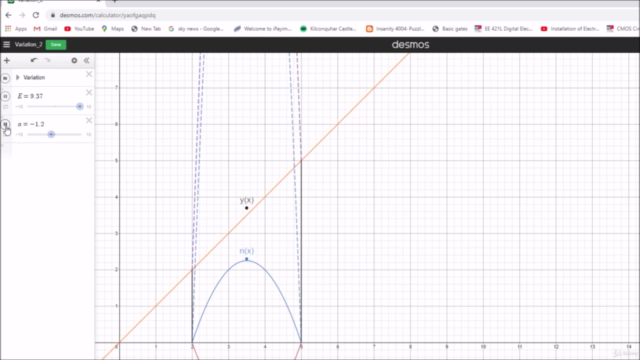Open Apps bookmark

(16, 29)
